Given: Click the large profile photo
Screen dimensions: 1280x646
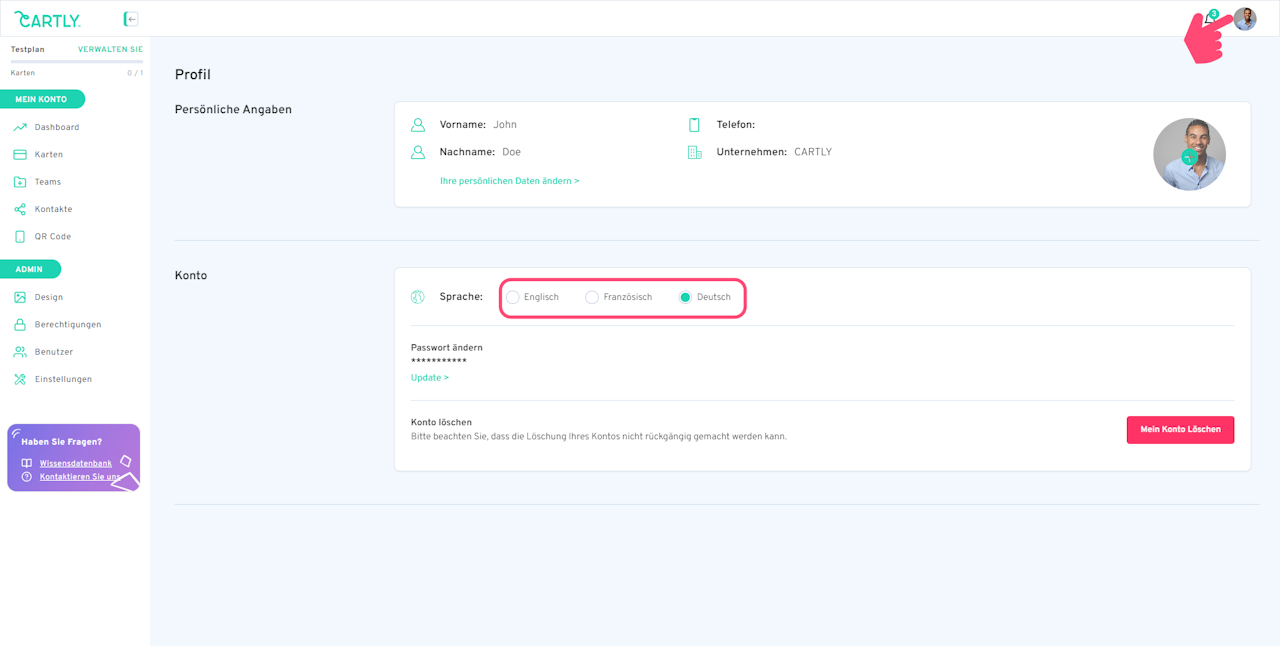Looking at the screenshot, I should click(1189, 154).
